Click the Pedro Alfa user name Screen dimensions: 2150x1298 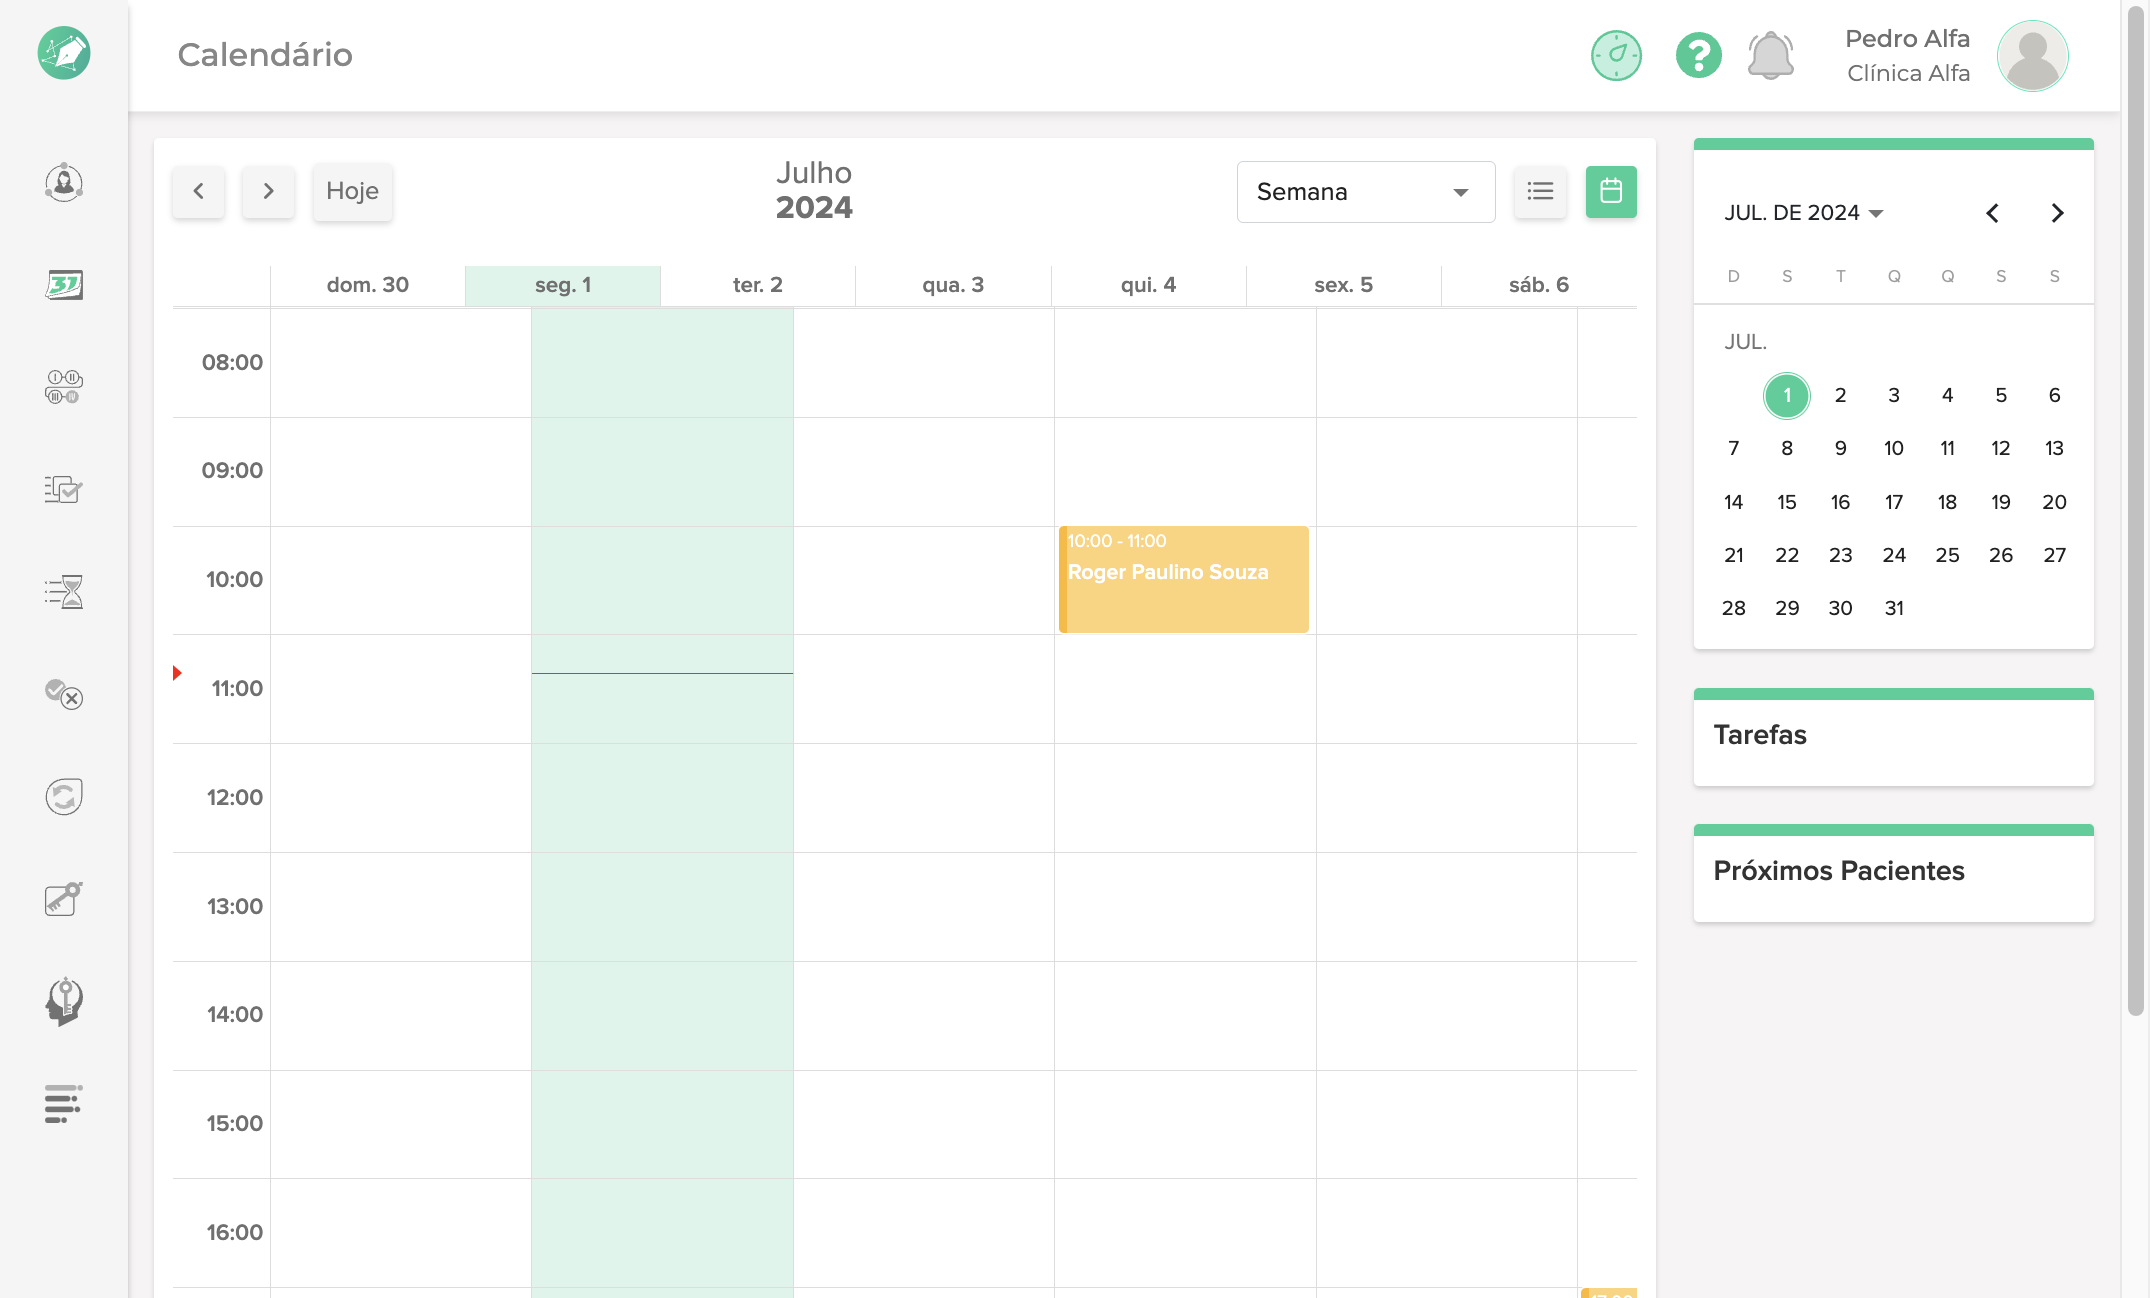click(1907, 38)
